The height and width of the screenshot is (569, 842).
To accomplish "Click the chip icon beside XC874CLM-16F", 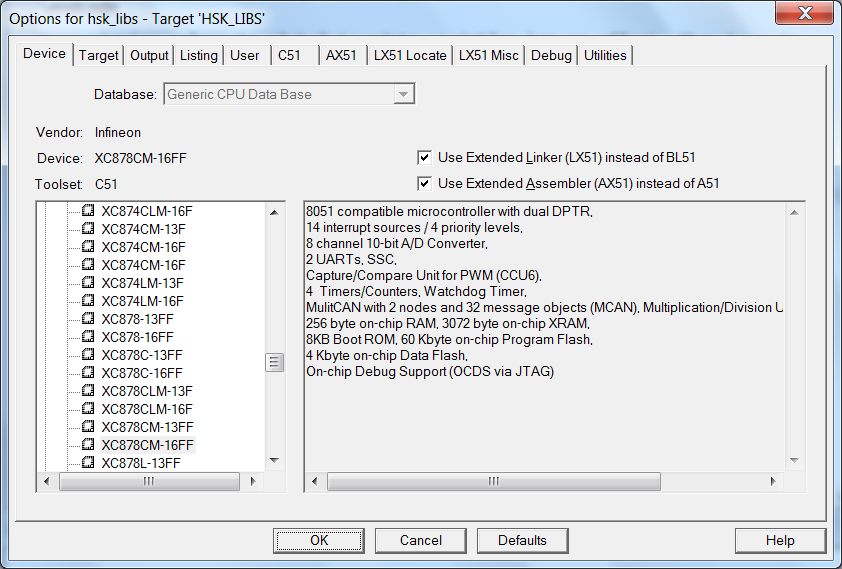I will (88, 211).
